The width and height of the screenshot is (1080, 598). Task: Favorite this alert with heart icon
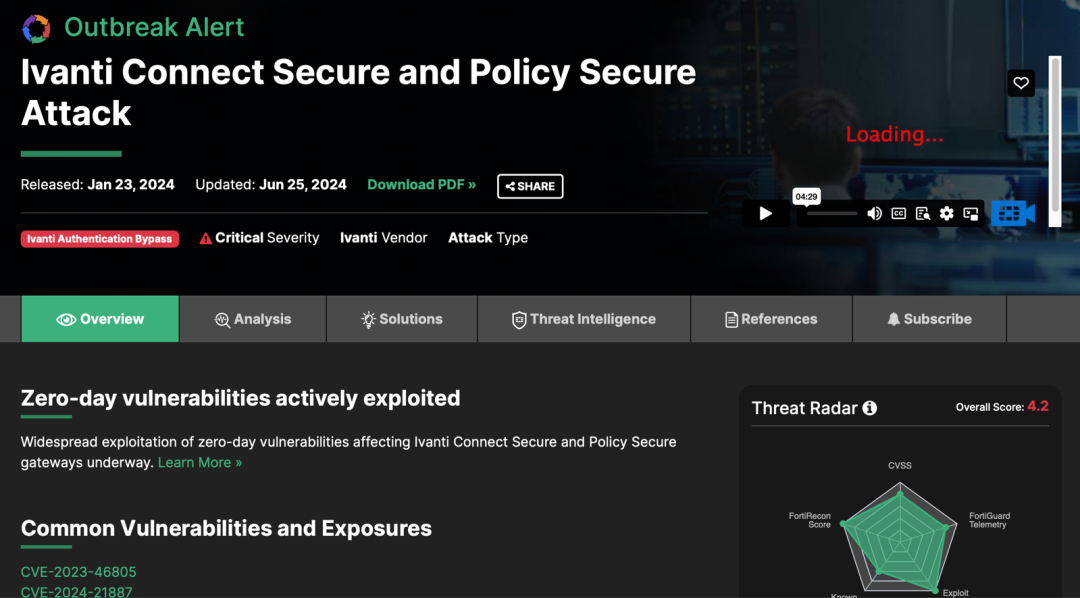pyautogui.click(x=1021, y=83)
